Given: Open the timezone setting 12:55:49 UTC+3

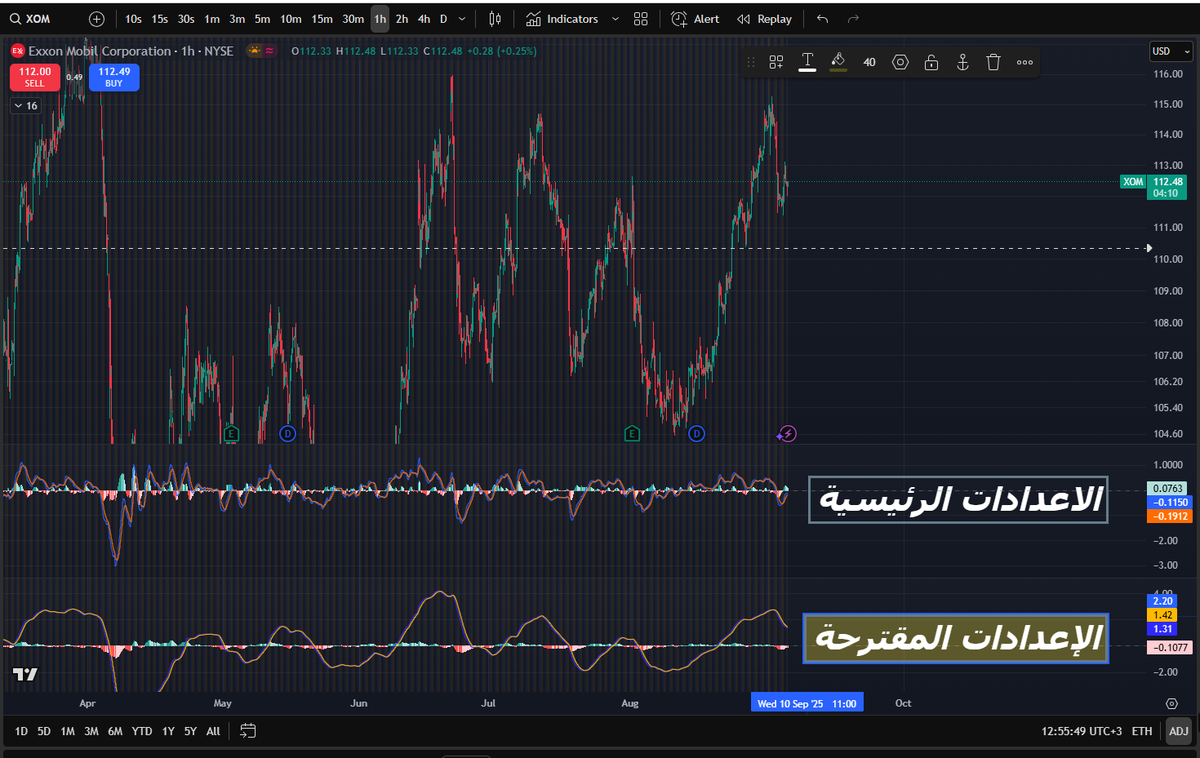Looking at the screenshot, I should [x=1081, y=732].
